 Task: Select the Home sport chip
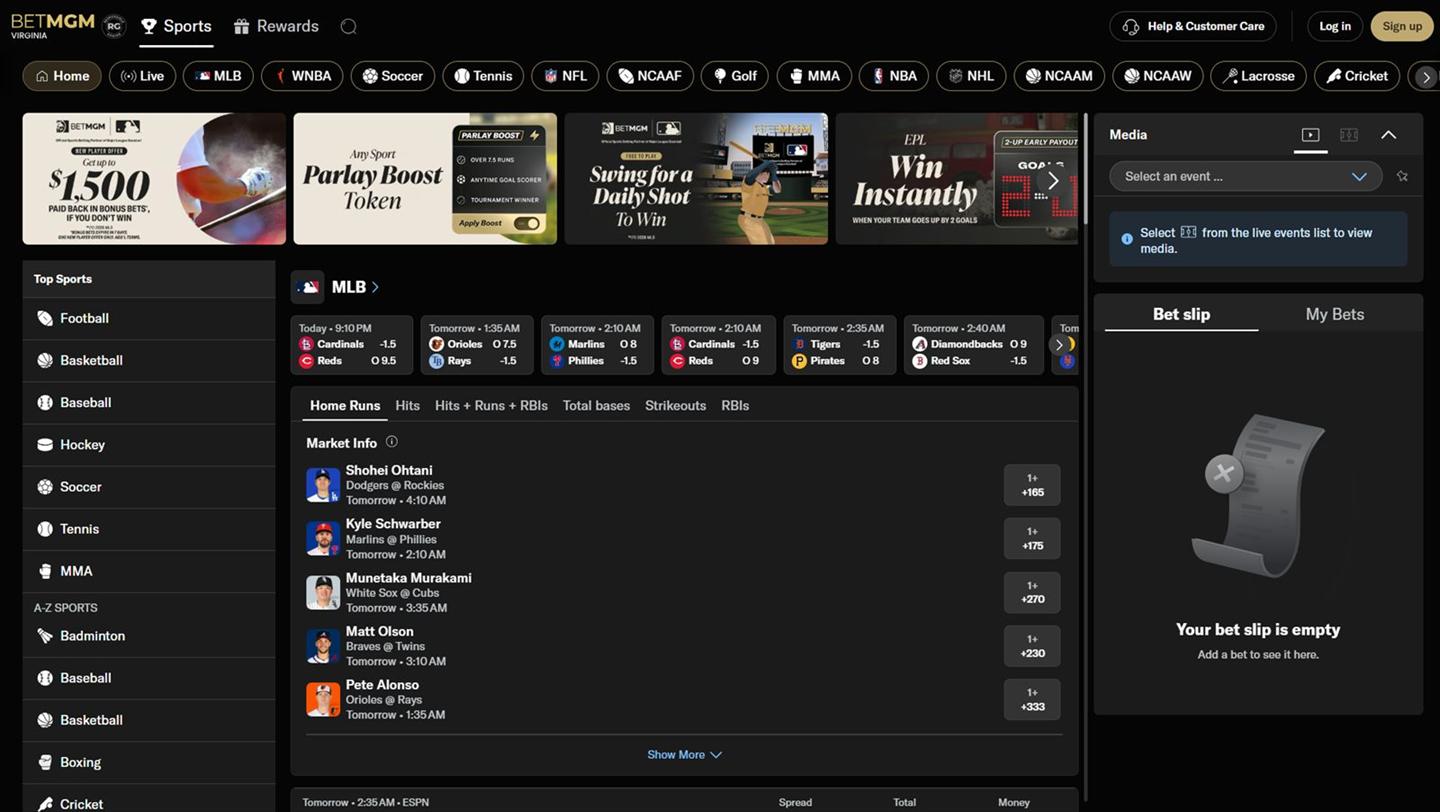pyautogui.click(x=62, y=76)
